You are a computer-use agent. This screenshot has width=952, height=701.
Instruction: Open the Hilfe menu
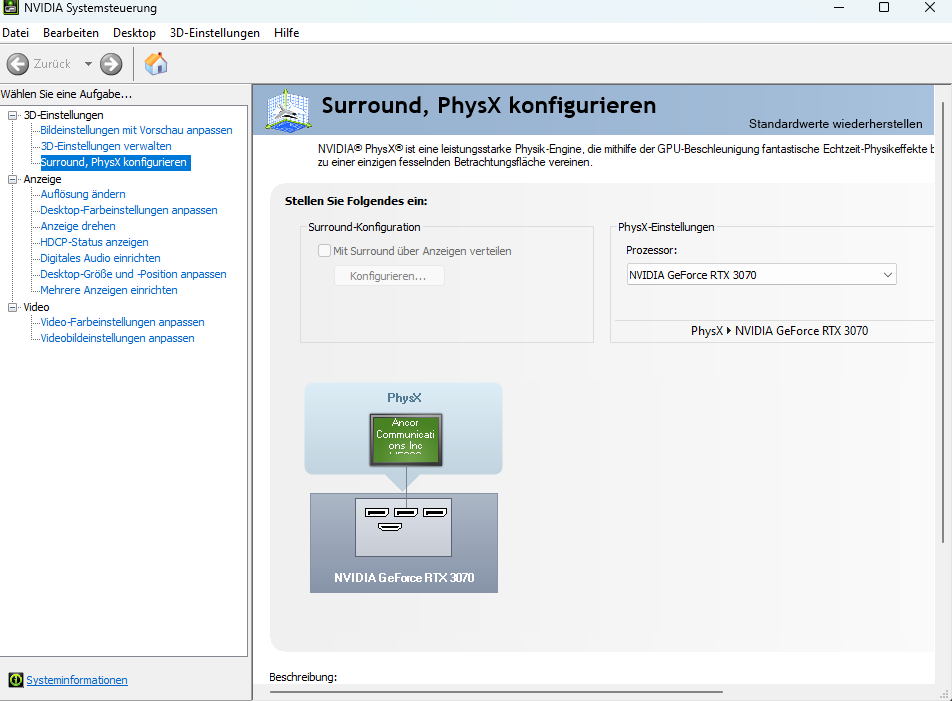[x=286, y=33]
